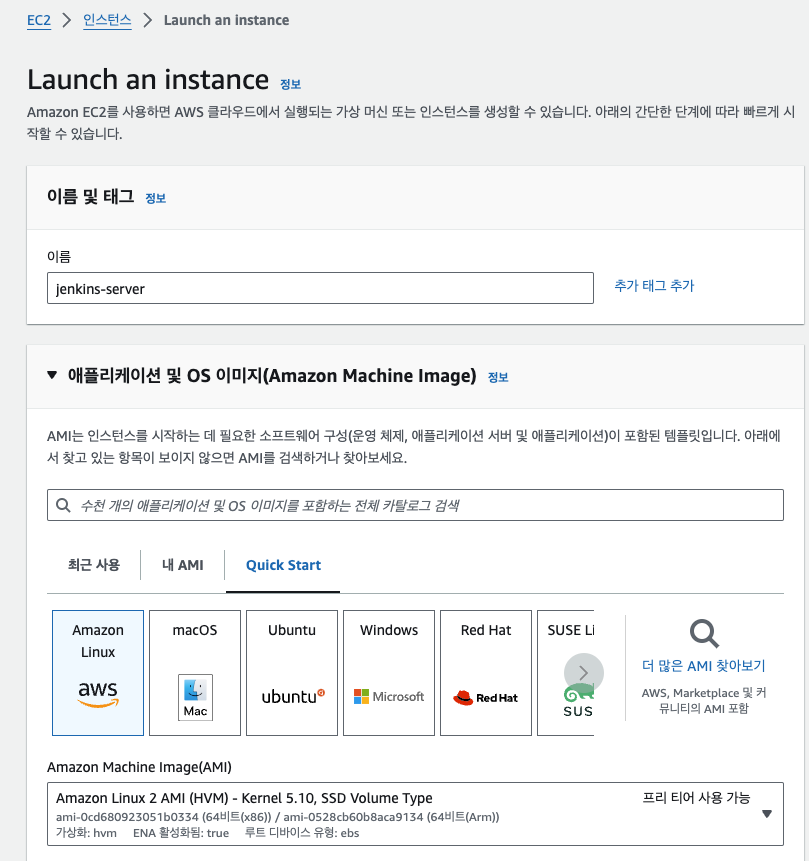Screen dimensions: 809x861
Task: Click the 추가 태그 추가 link
Action: pos(654,286)
